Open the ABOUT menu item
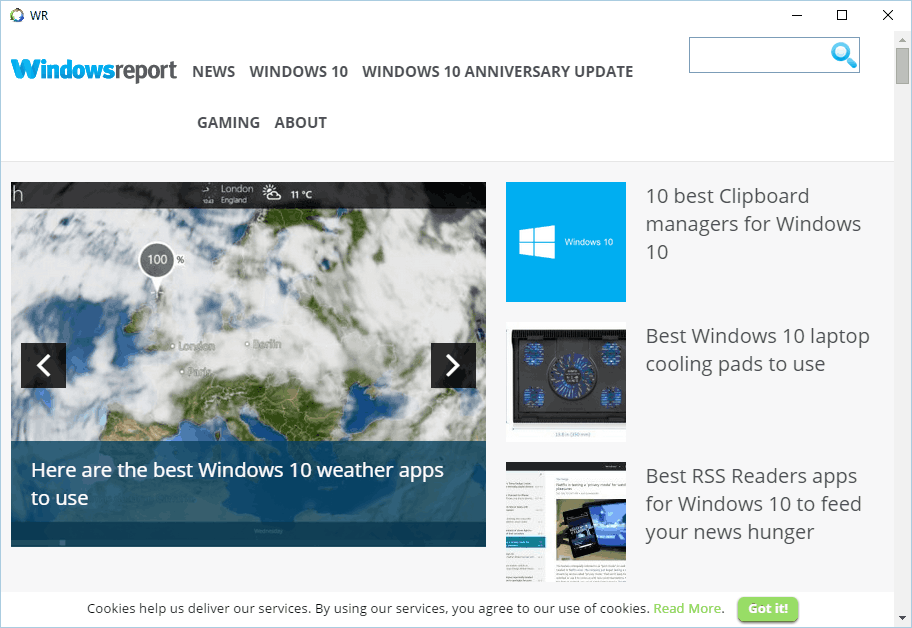This screenshot has width=912, height=628. pos(301,123)
